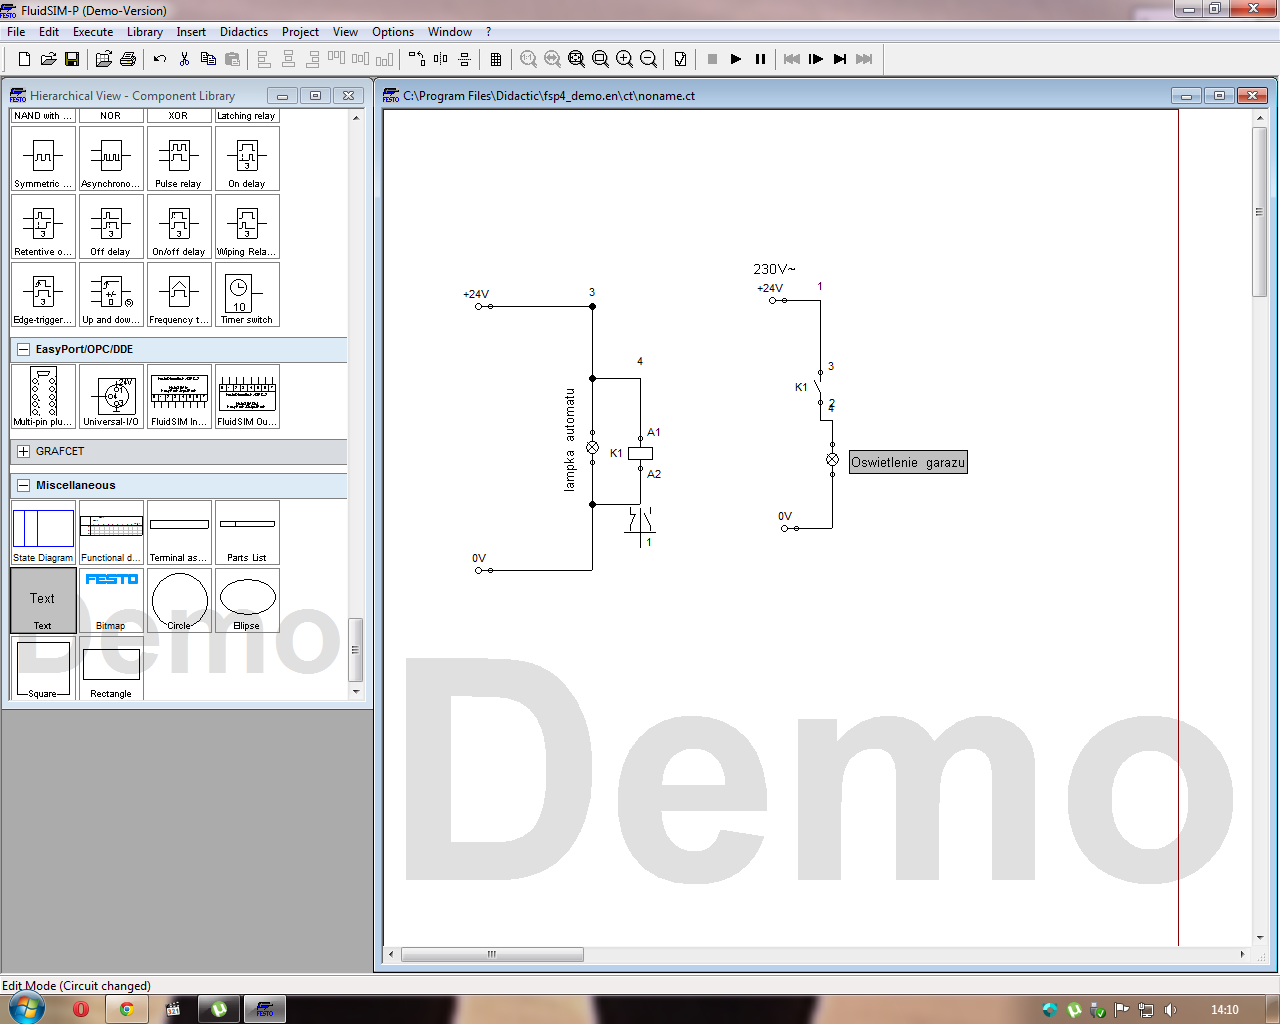Open Opera from the taskbar
The width and height of the screenshot is (1280, 1024).
(82, 1009)
